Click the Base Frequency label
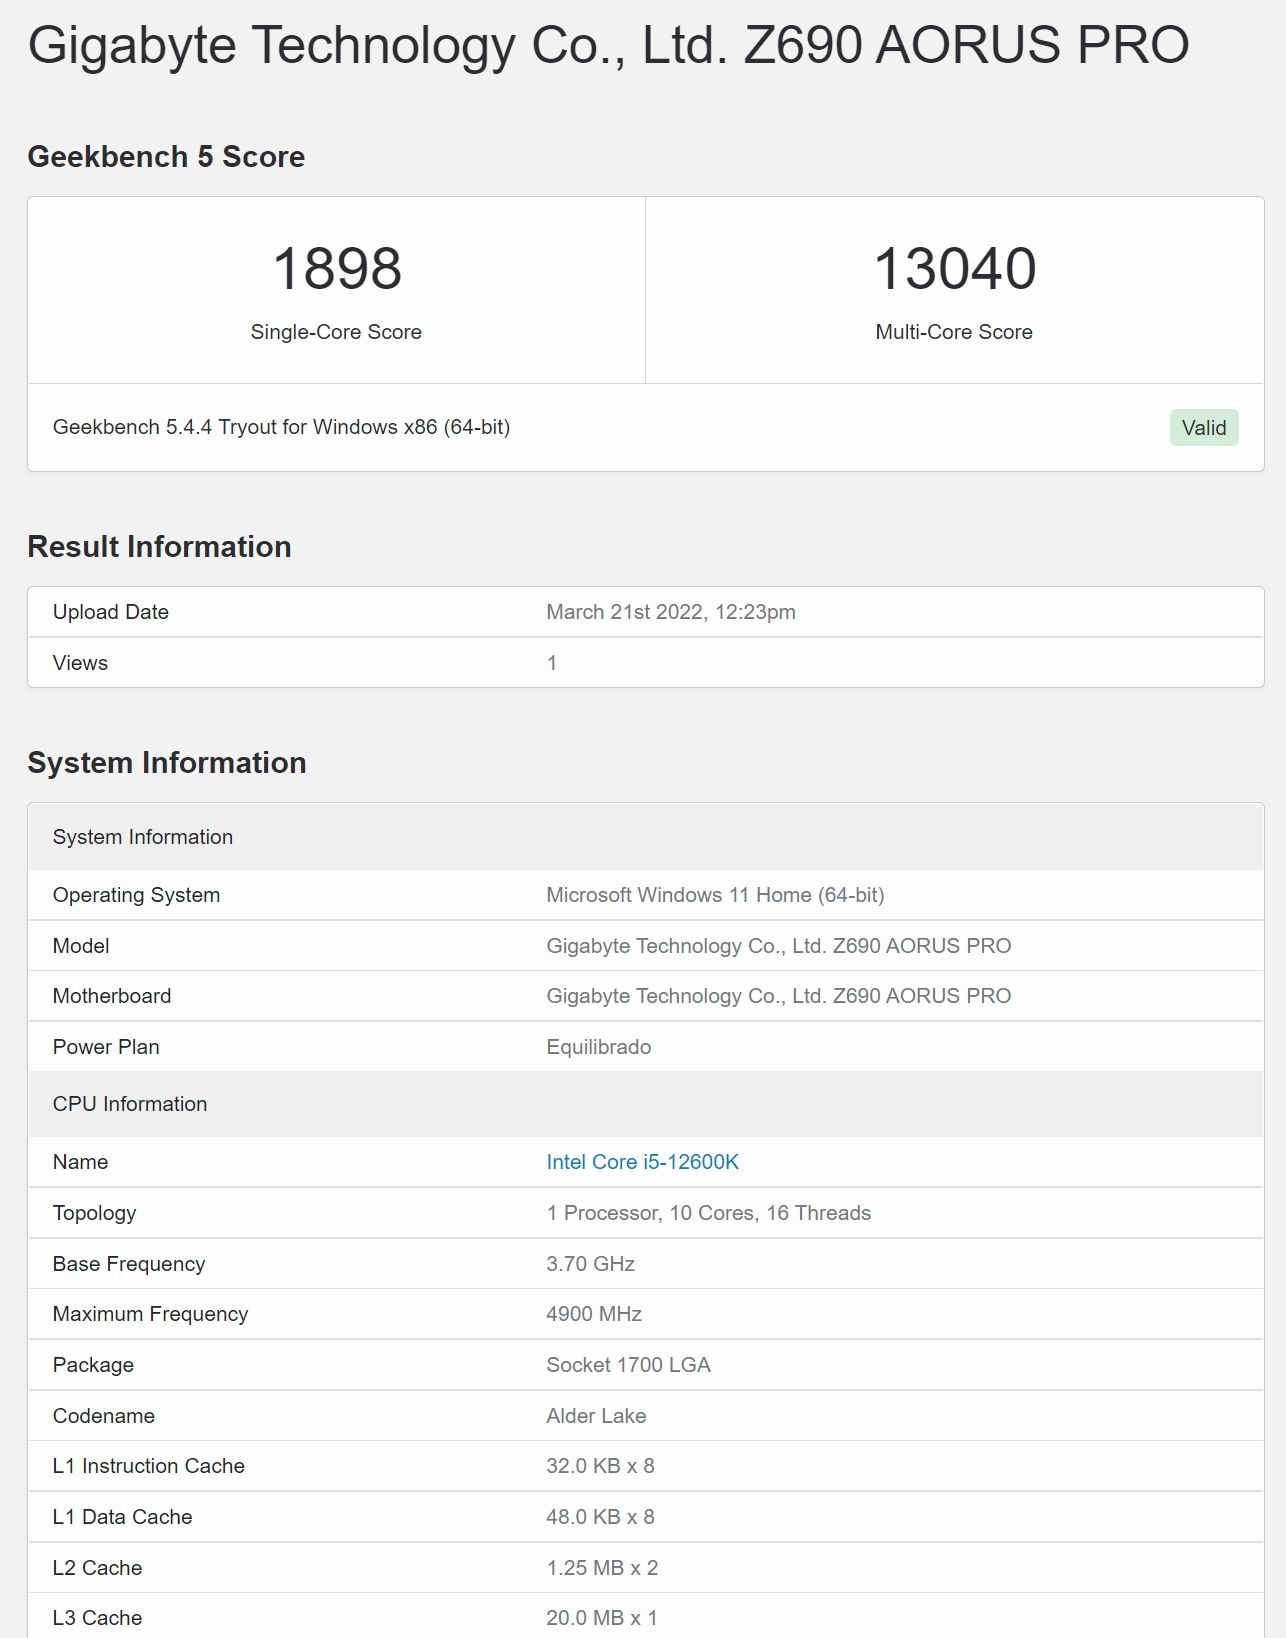Image resolution: width=1286 pixels, height=1638 pixels. pos(129,1264)
